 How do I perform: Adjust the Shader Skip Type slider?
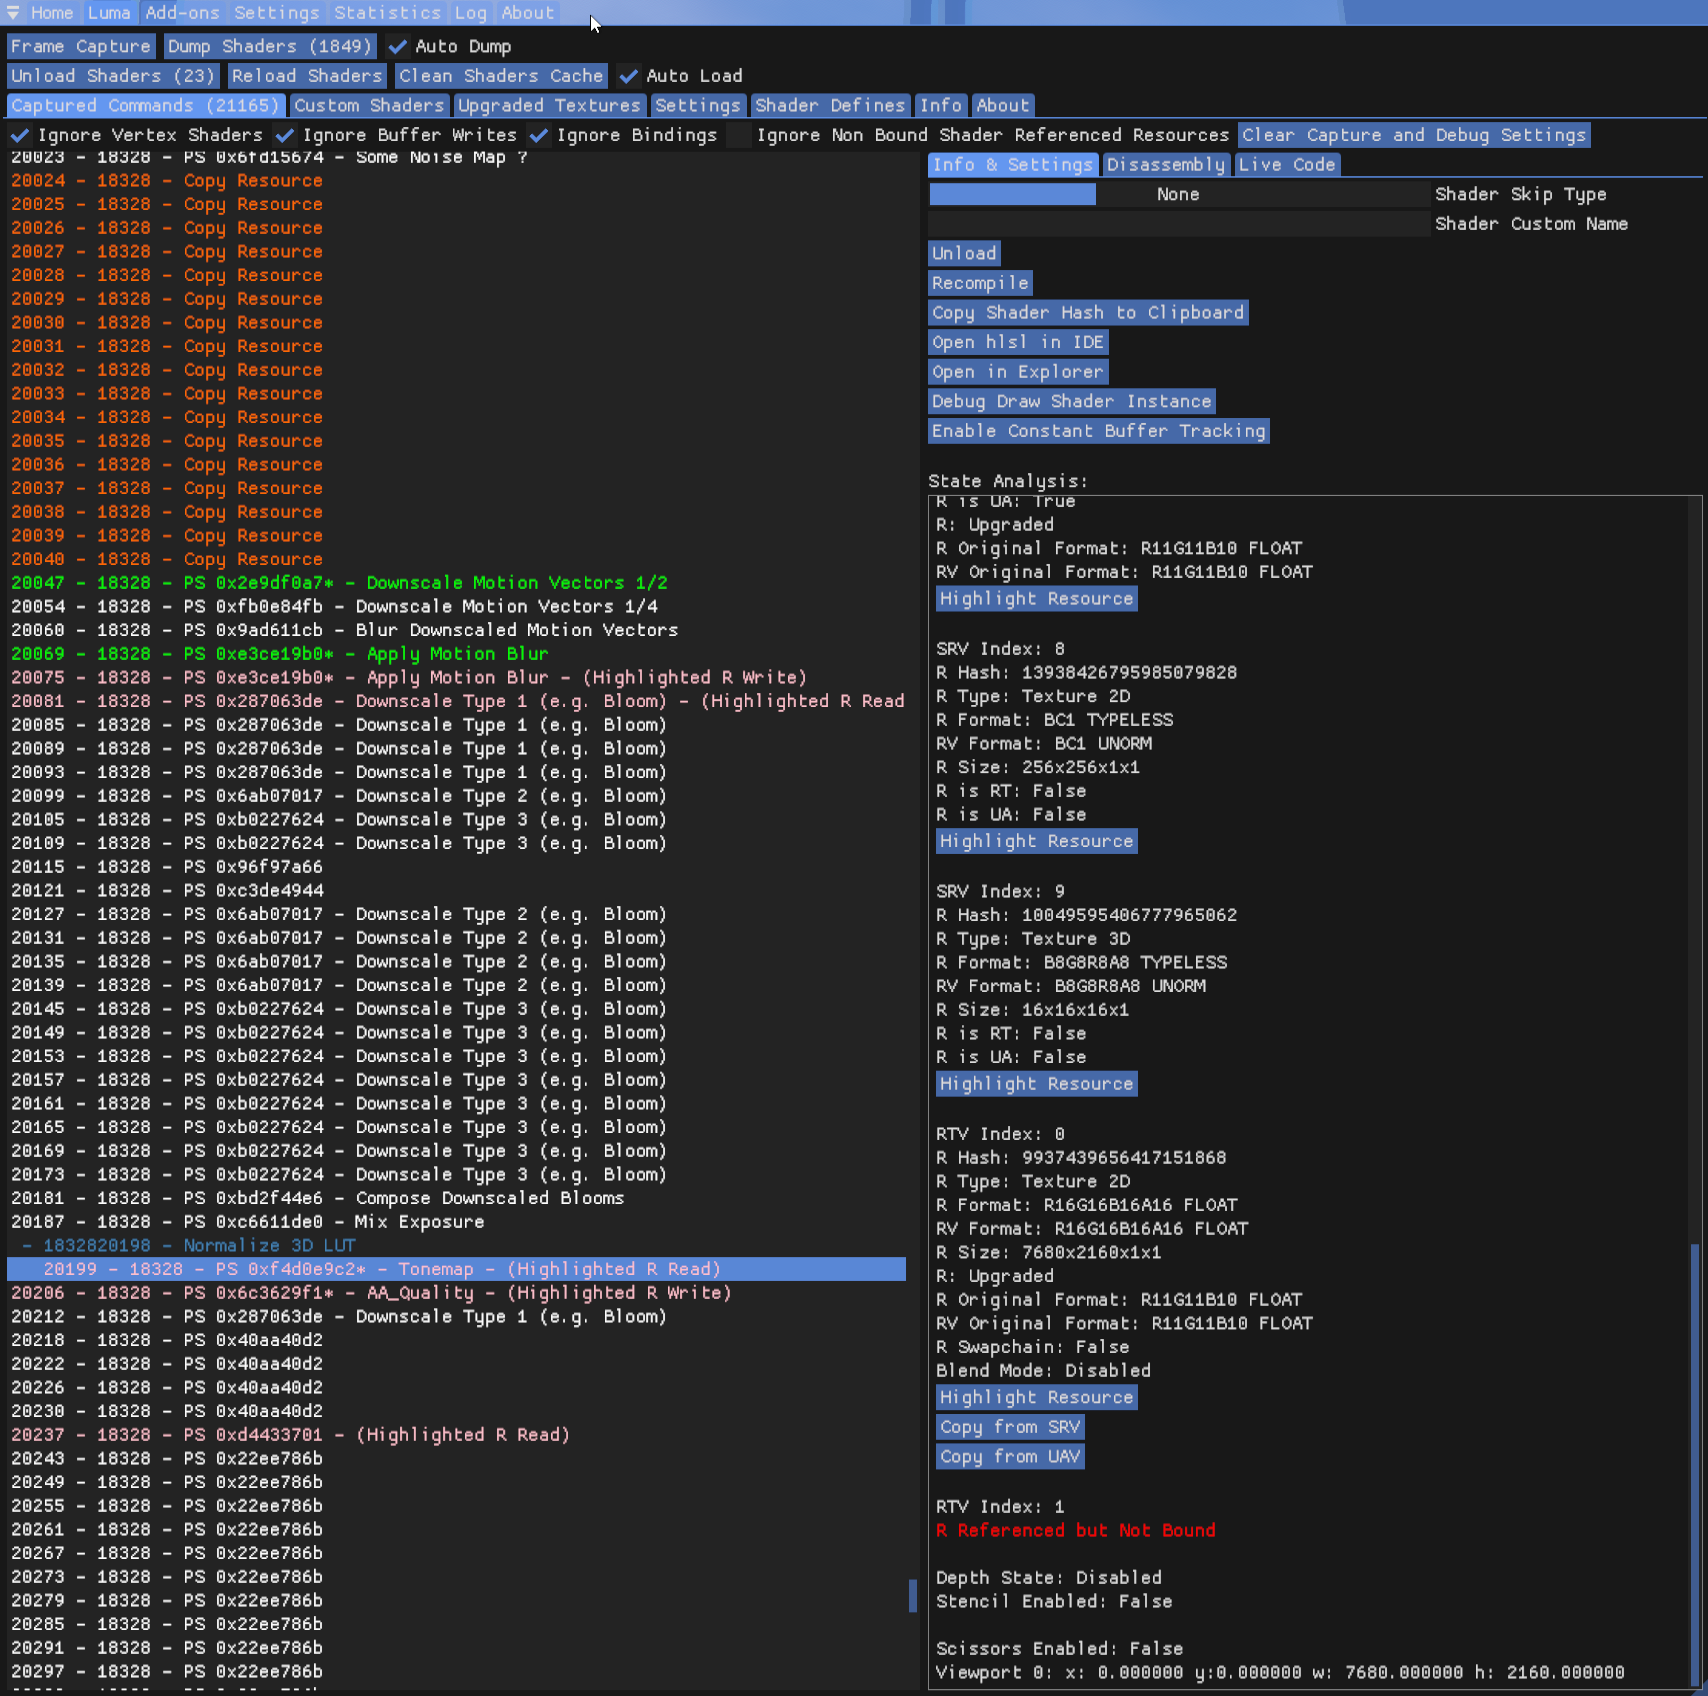pos(1177,195)
